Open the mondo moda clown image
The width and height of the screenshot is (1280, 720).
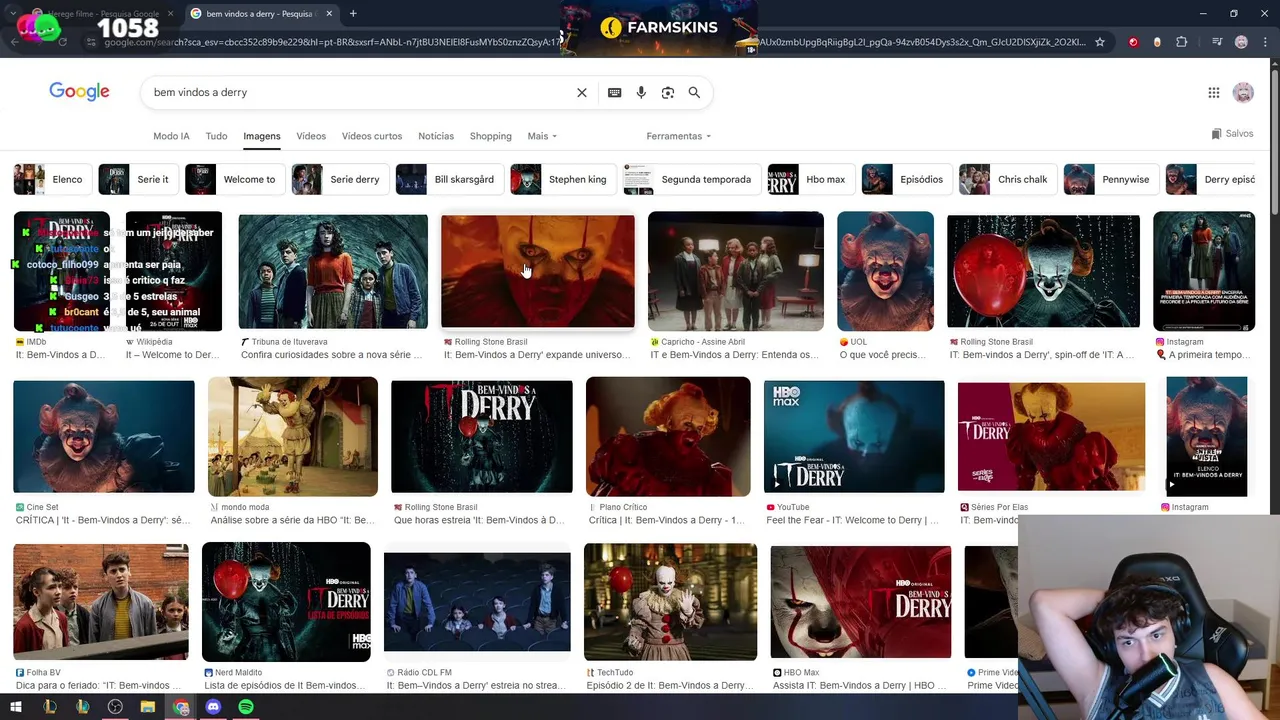point(293,437)
